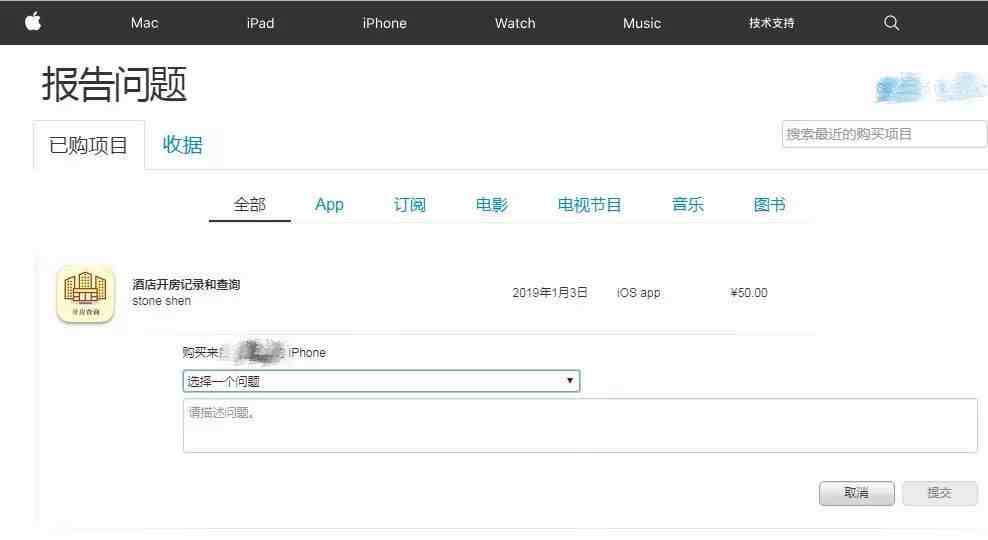Screen dimensions: 988x540
Task: Click the 报告问题 page heading
Action: point(114,84)
